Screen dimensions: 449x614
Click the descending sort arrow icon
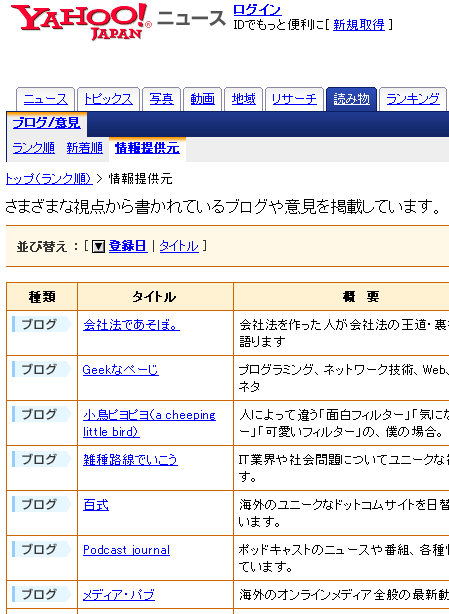[x=98, y=246]
